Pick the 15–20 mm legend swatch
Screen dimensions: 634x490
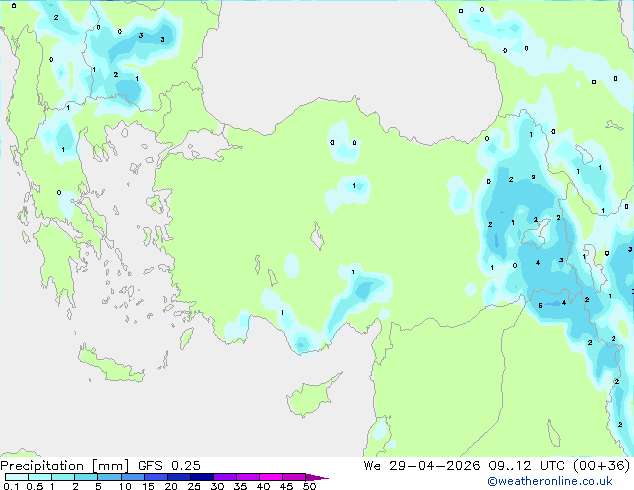pyautogui.click(x=156, y=477)
